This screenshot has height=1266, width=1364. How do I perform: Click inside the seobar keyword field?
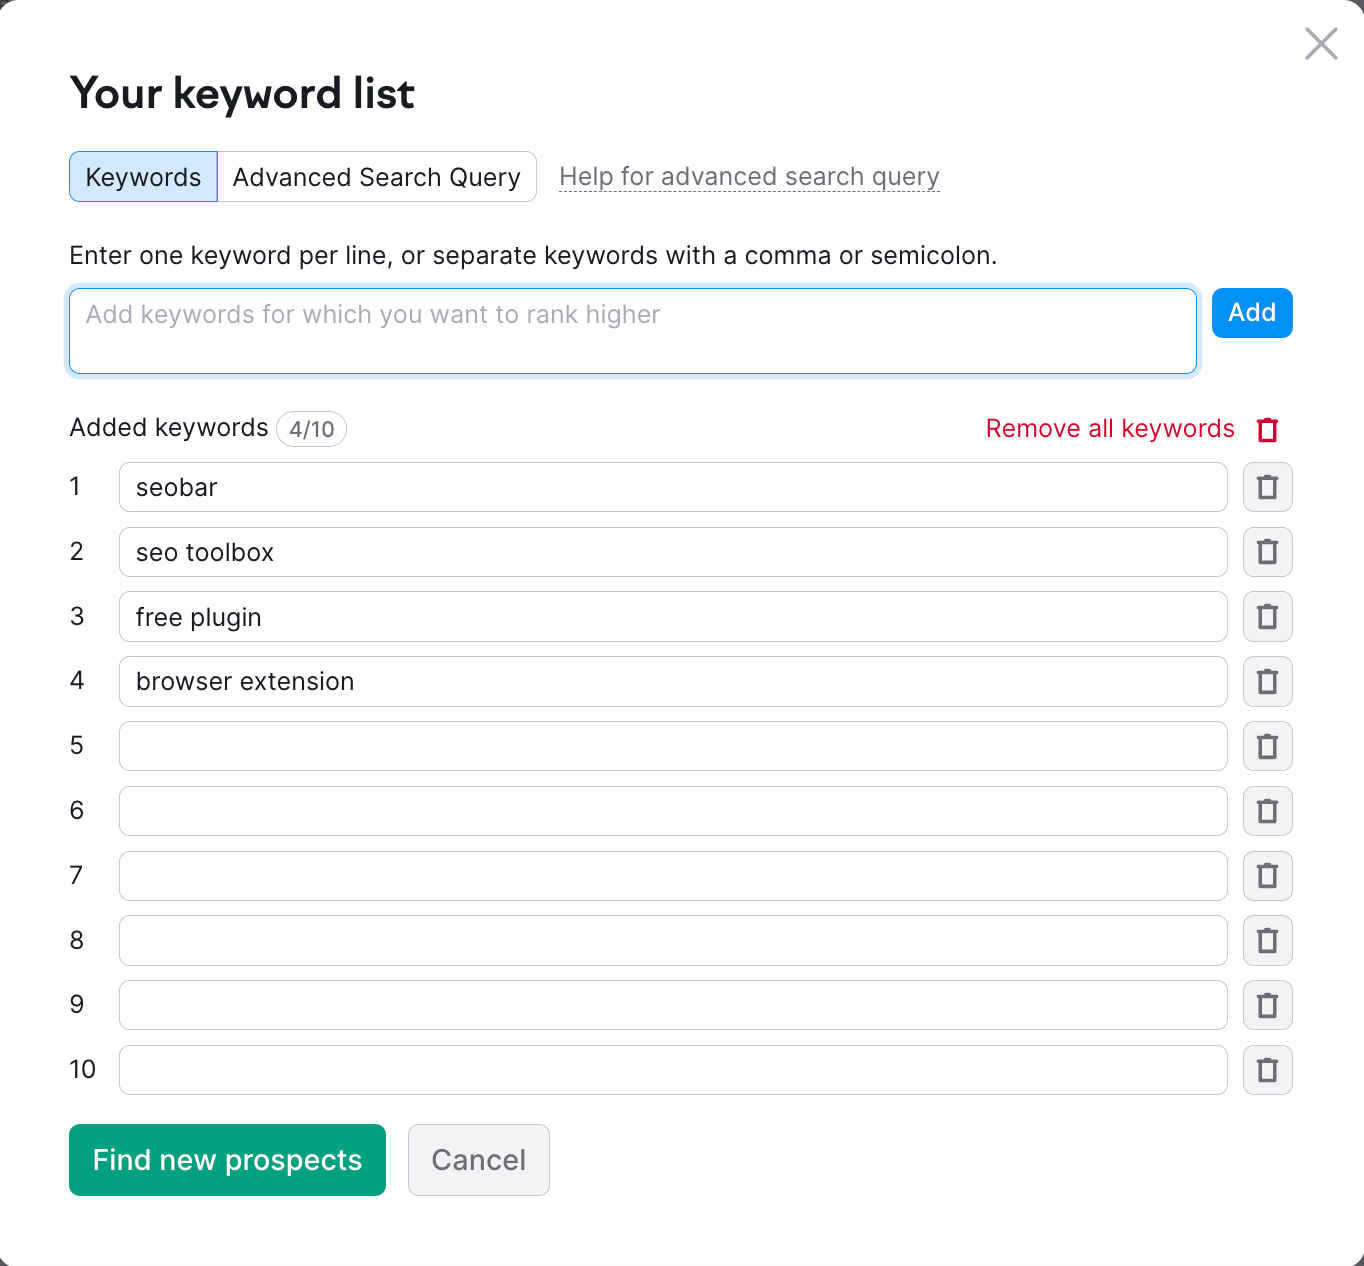[672, 487]
